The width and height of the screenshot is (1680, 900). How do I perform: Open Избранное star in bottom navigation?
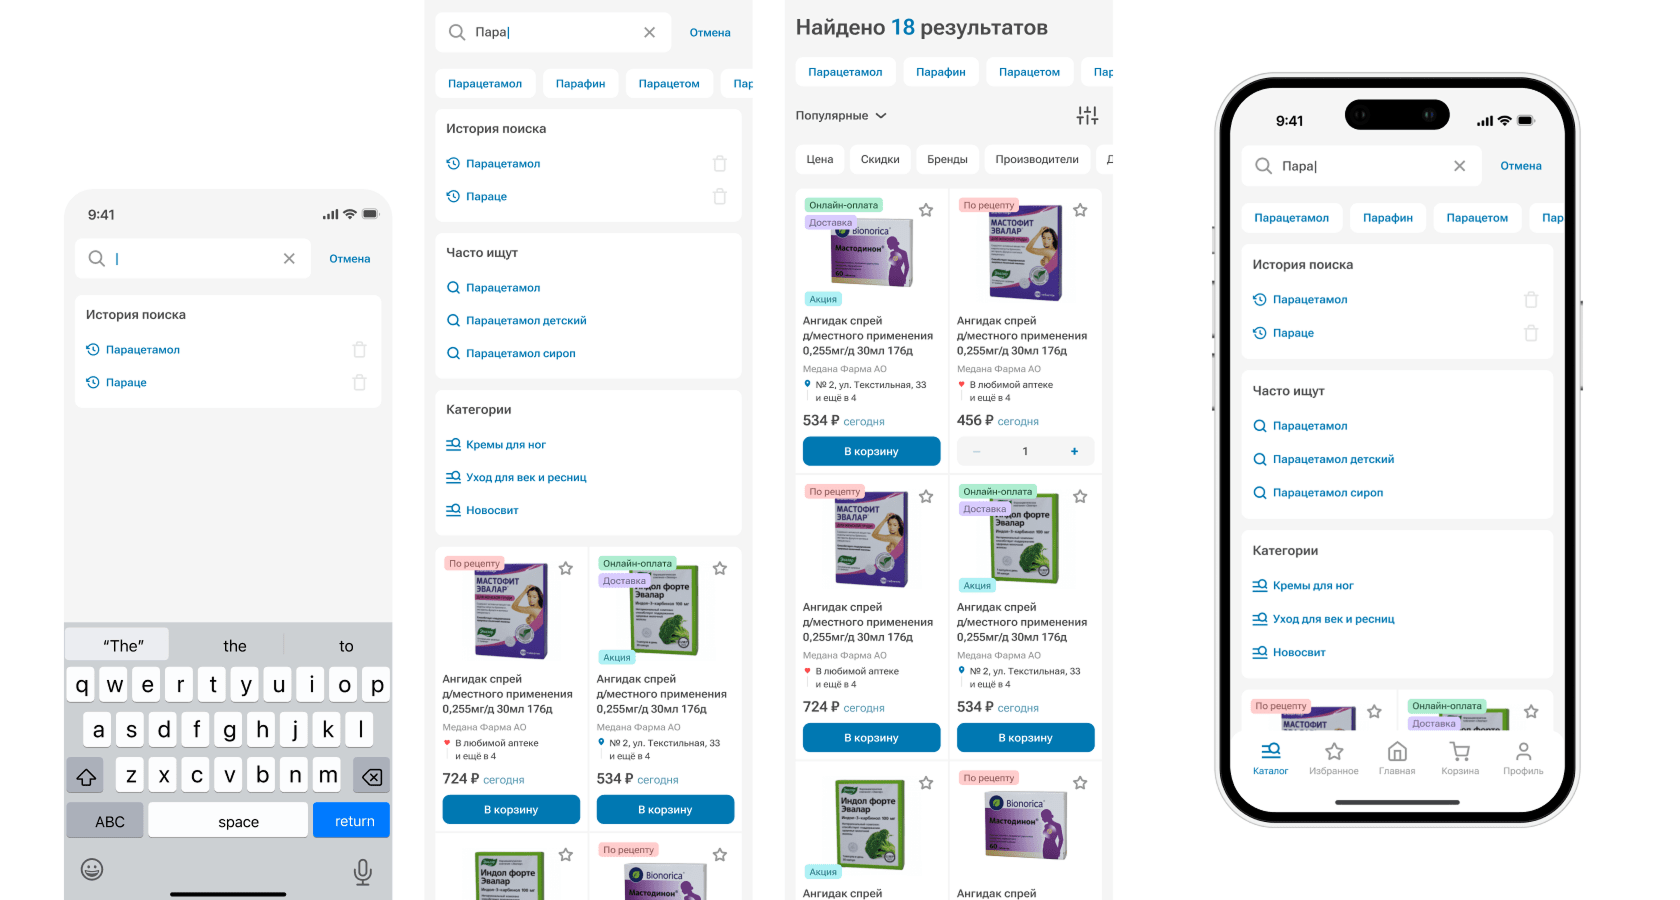coord(1334,758)
